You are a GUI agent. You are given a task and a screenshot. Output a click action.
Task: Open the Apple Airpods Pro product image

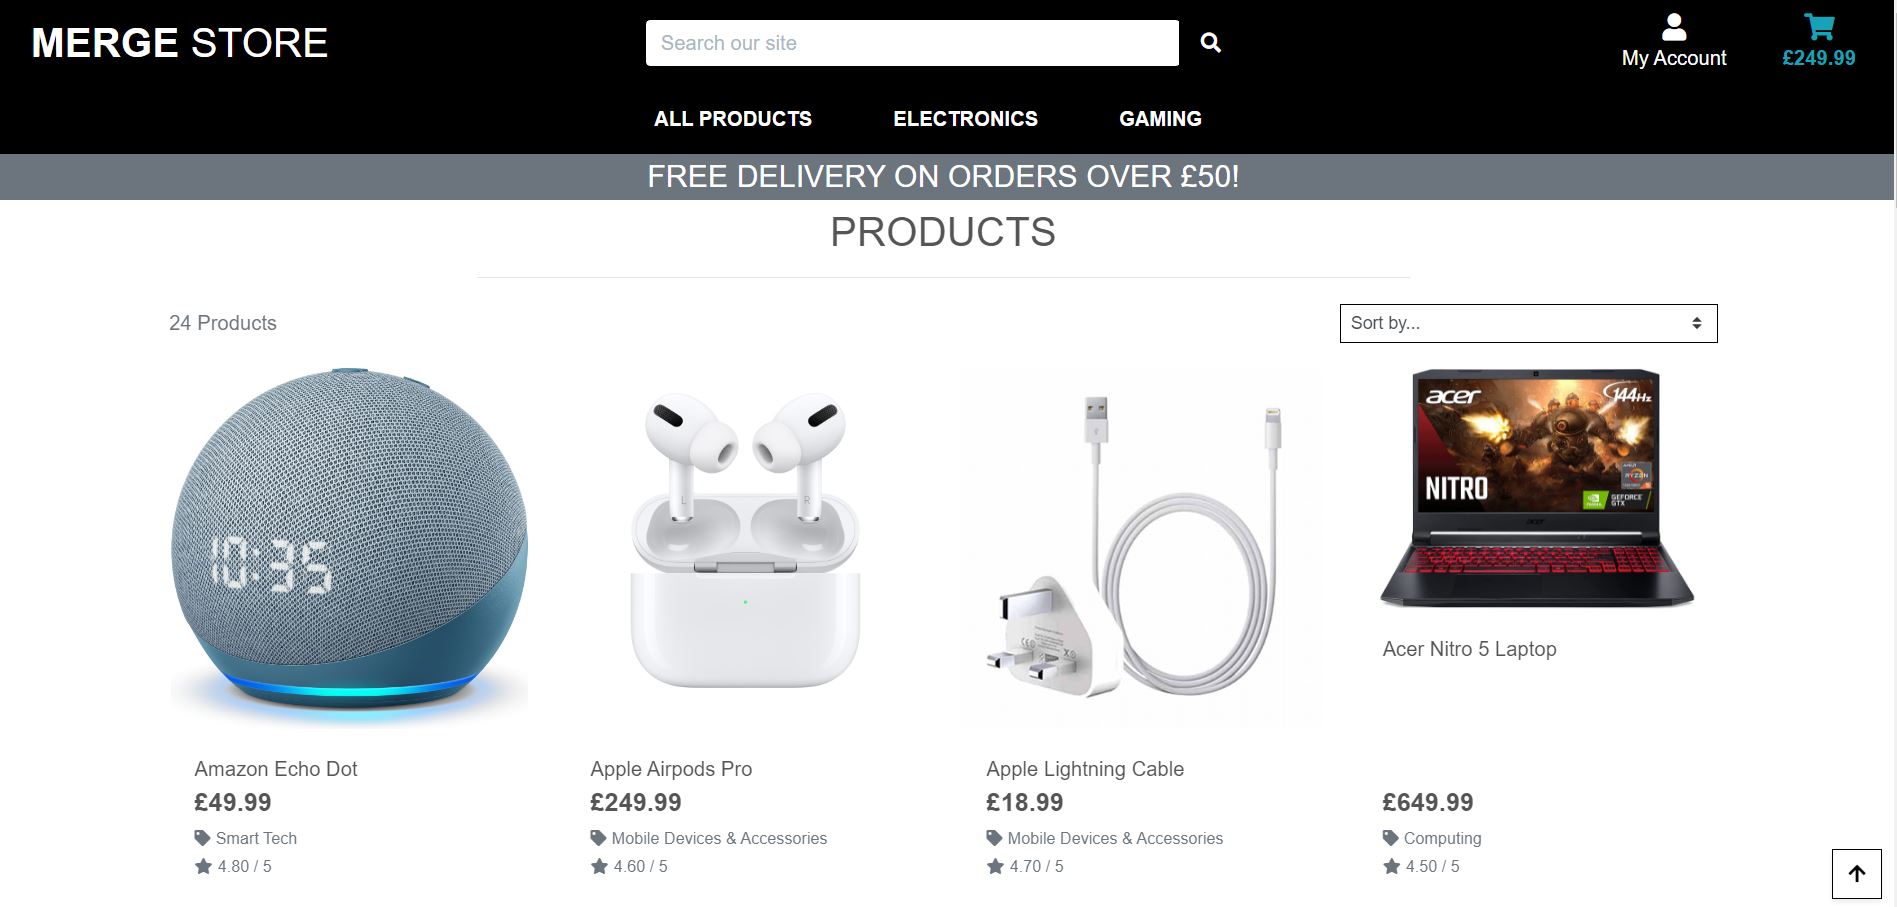click(745, 547)
